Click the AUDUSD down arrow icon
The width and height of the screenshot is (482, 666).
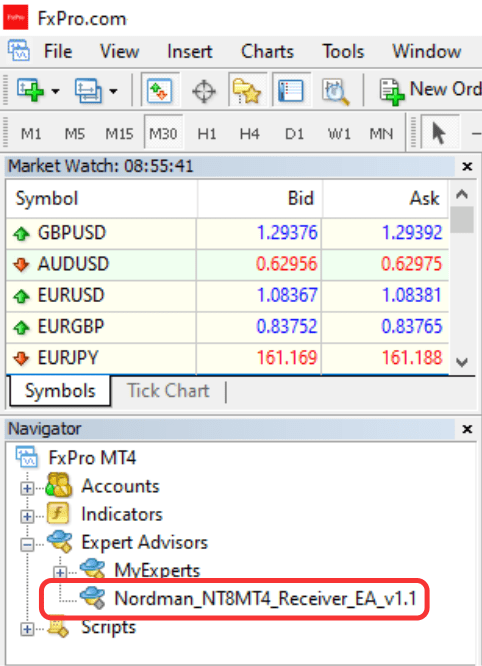(x=21, y=265)
